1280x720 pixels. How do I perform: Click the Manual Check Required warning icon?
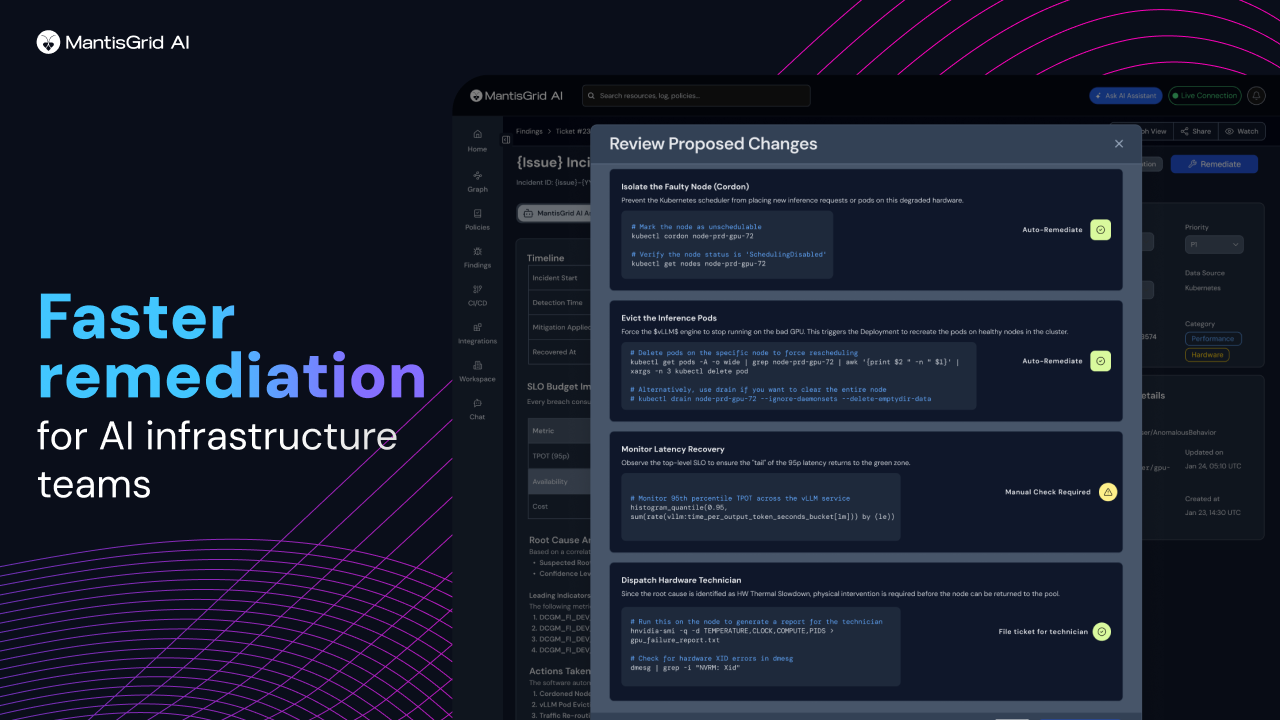(1108, 492)
